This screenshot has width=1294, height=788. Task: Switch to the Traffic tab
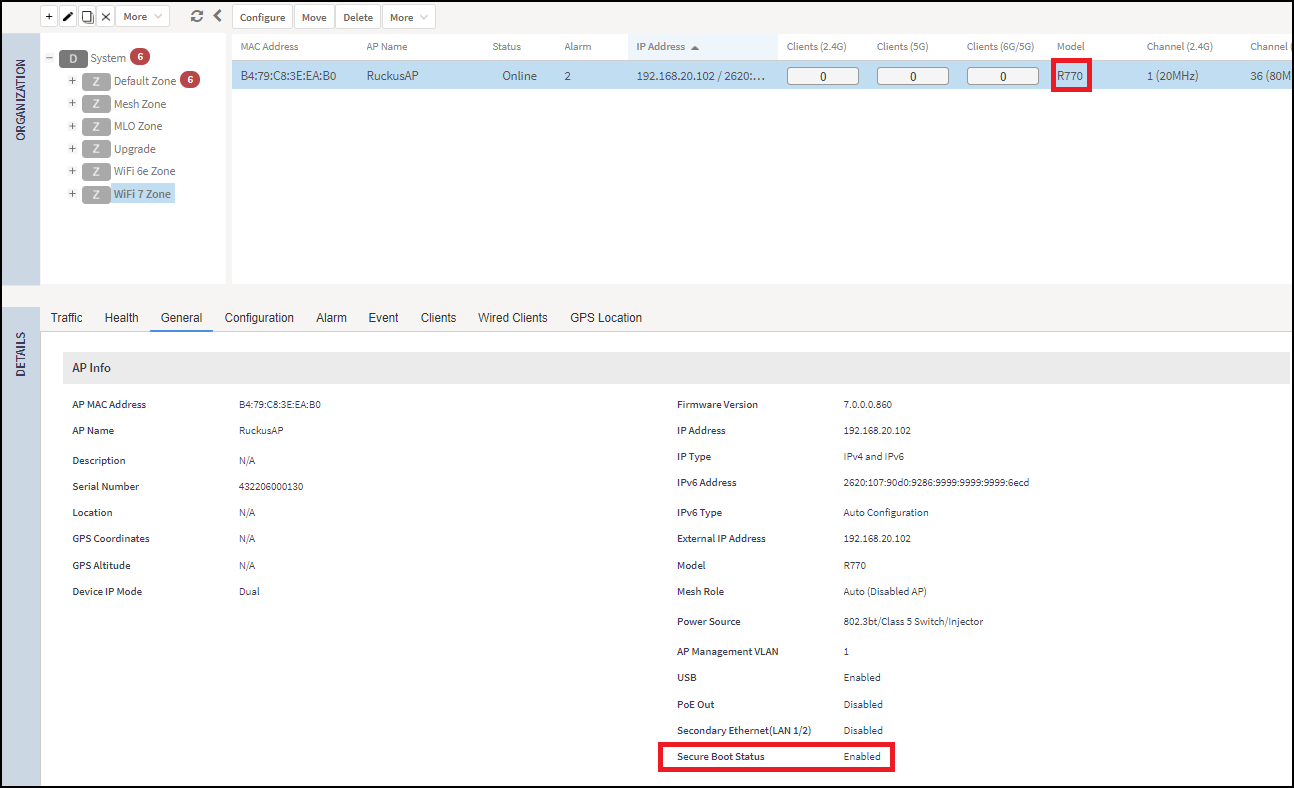point(67,318)
